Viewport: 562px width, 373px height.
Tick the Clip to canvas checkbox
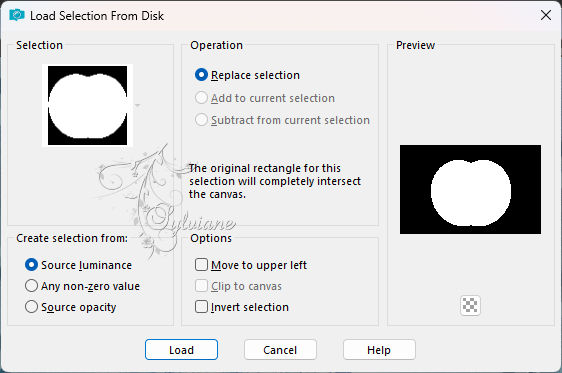tap(238, 286)
